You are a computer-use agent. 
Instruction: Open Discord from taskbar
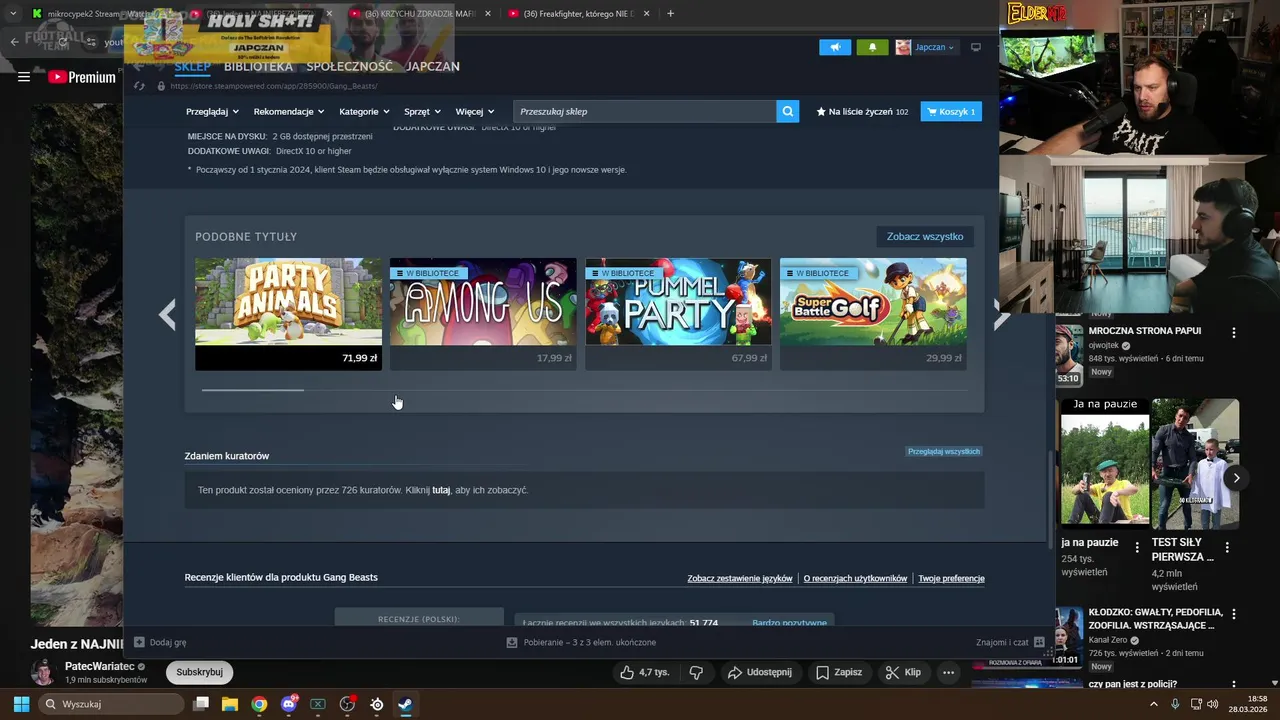point(289,704)
